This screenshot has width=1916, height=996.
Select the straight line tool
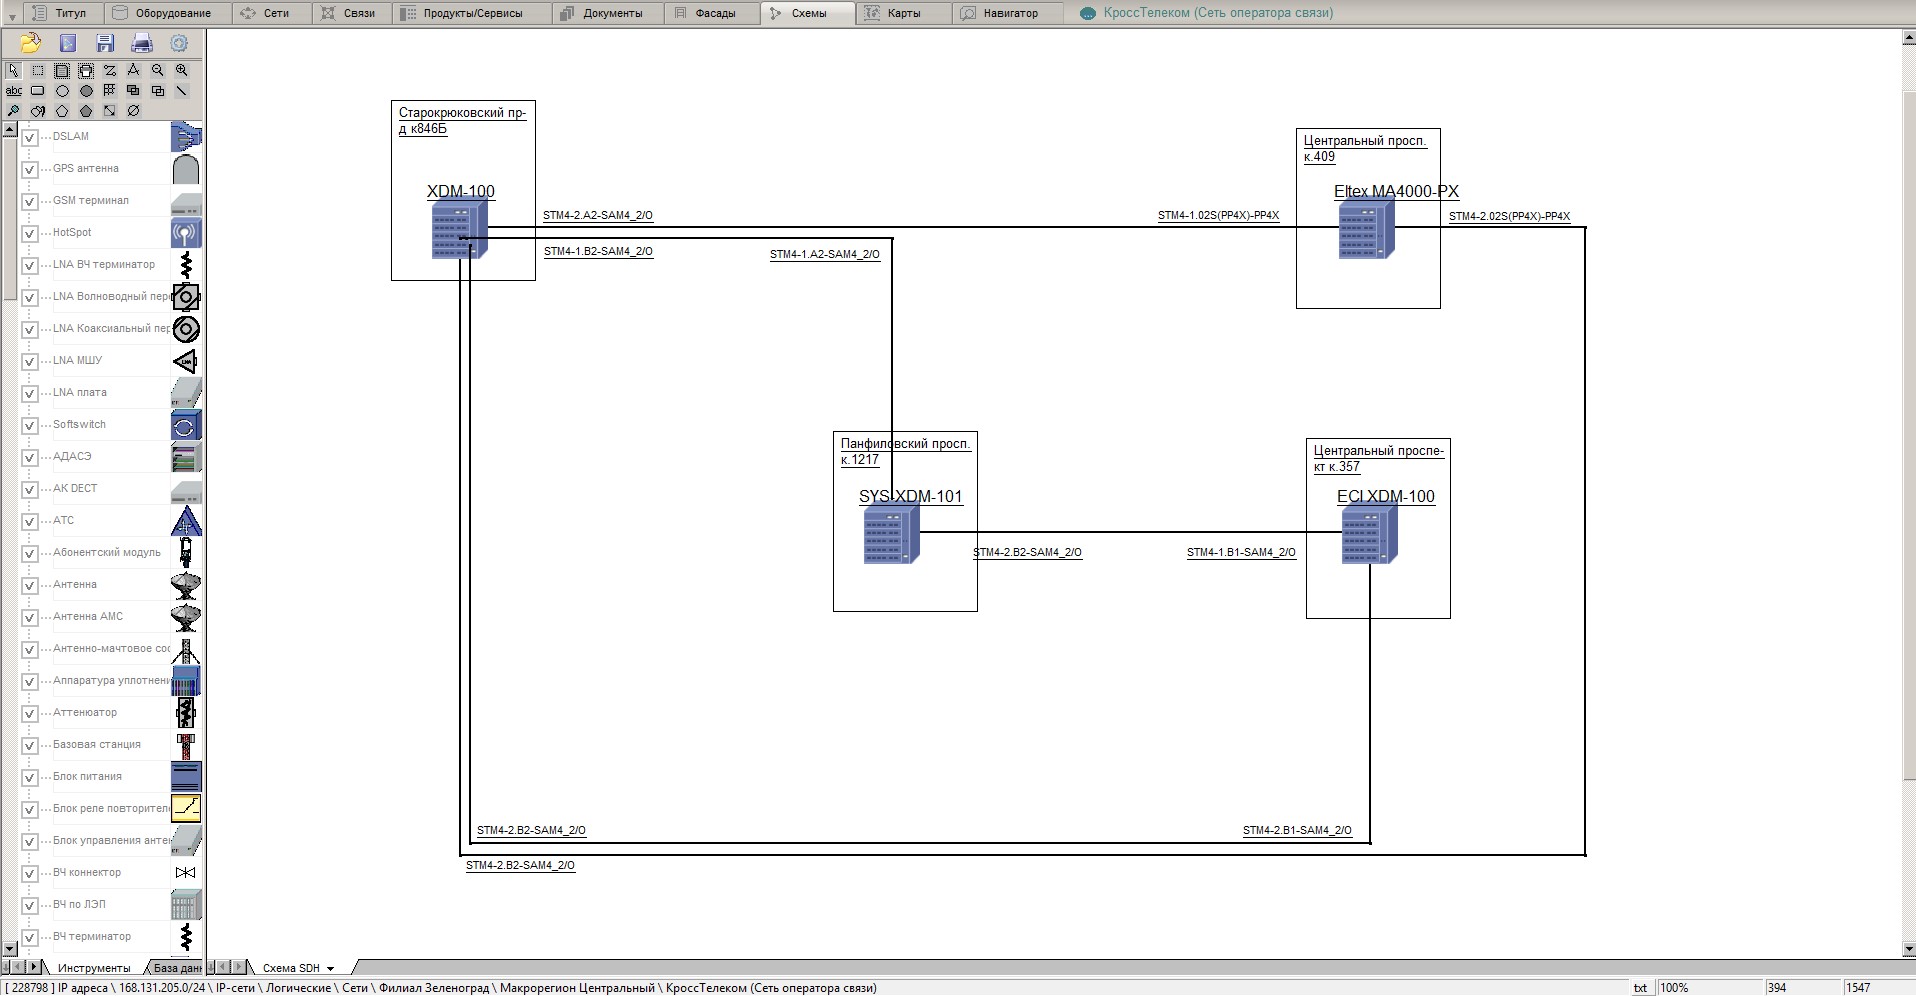tap(181, 91)
